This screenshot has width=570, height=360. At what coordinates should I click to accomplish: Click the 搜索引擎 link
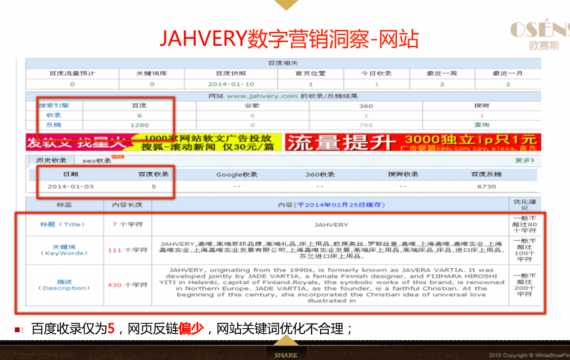coord(54,106)
